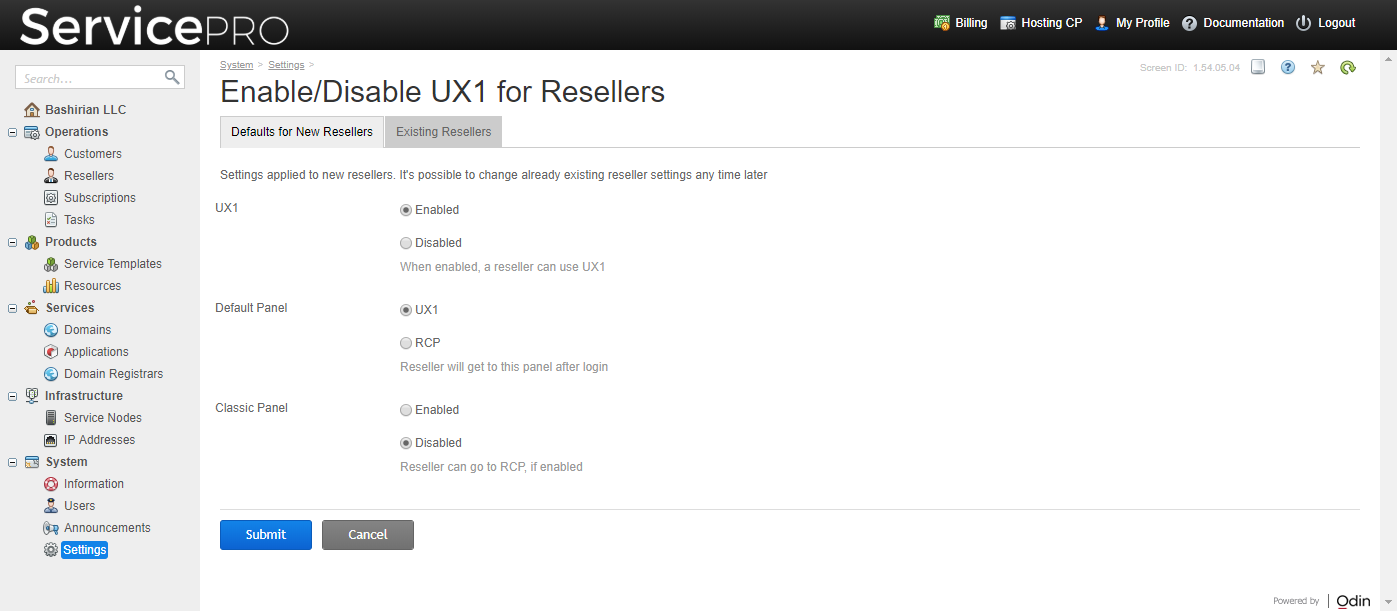Add page to favorites with star icon
The image size is (1397, 611).
1318,67
